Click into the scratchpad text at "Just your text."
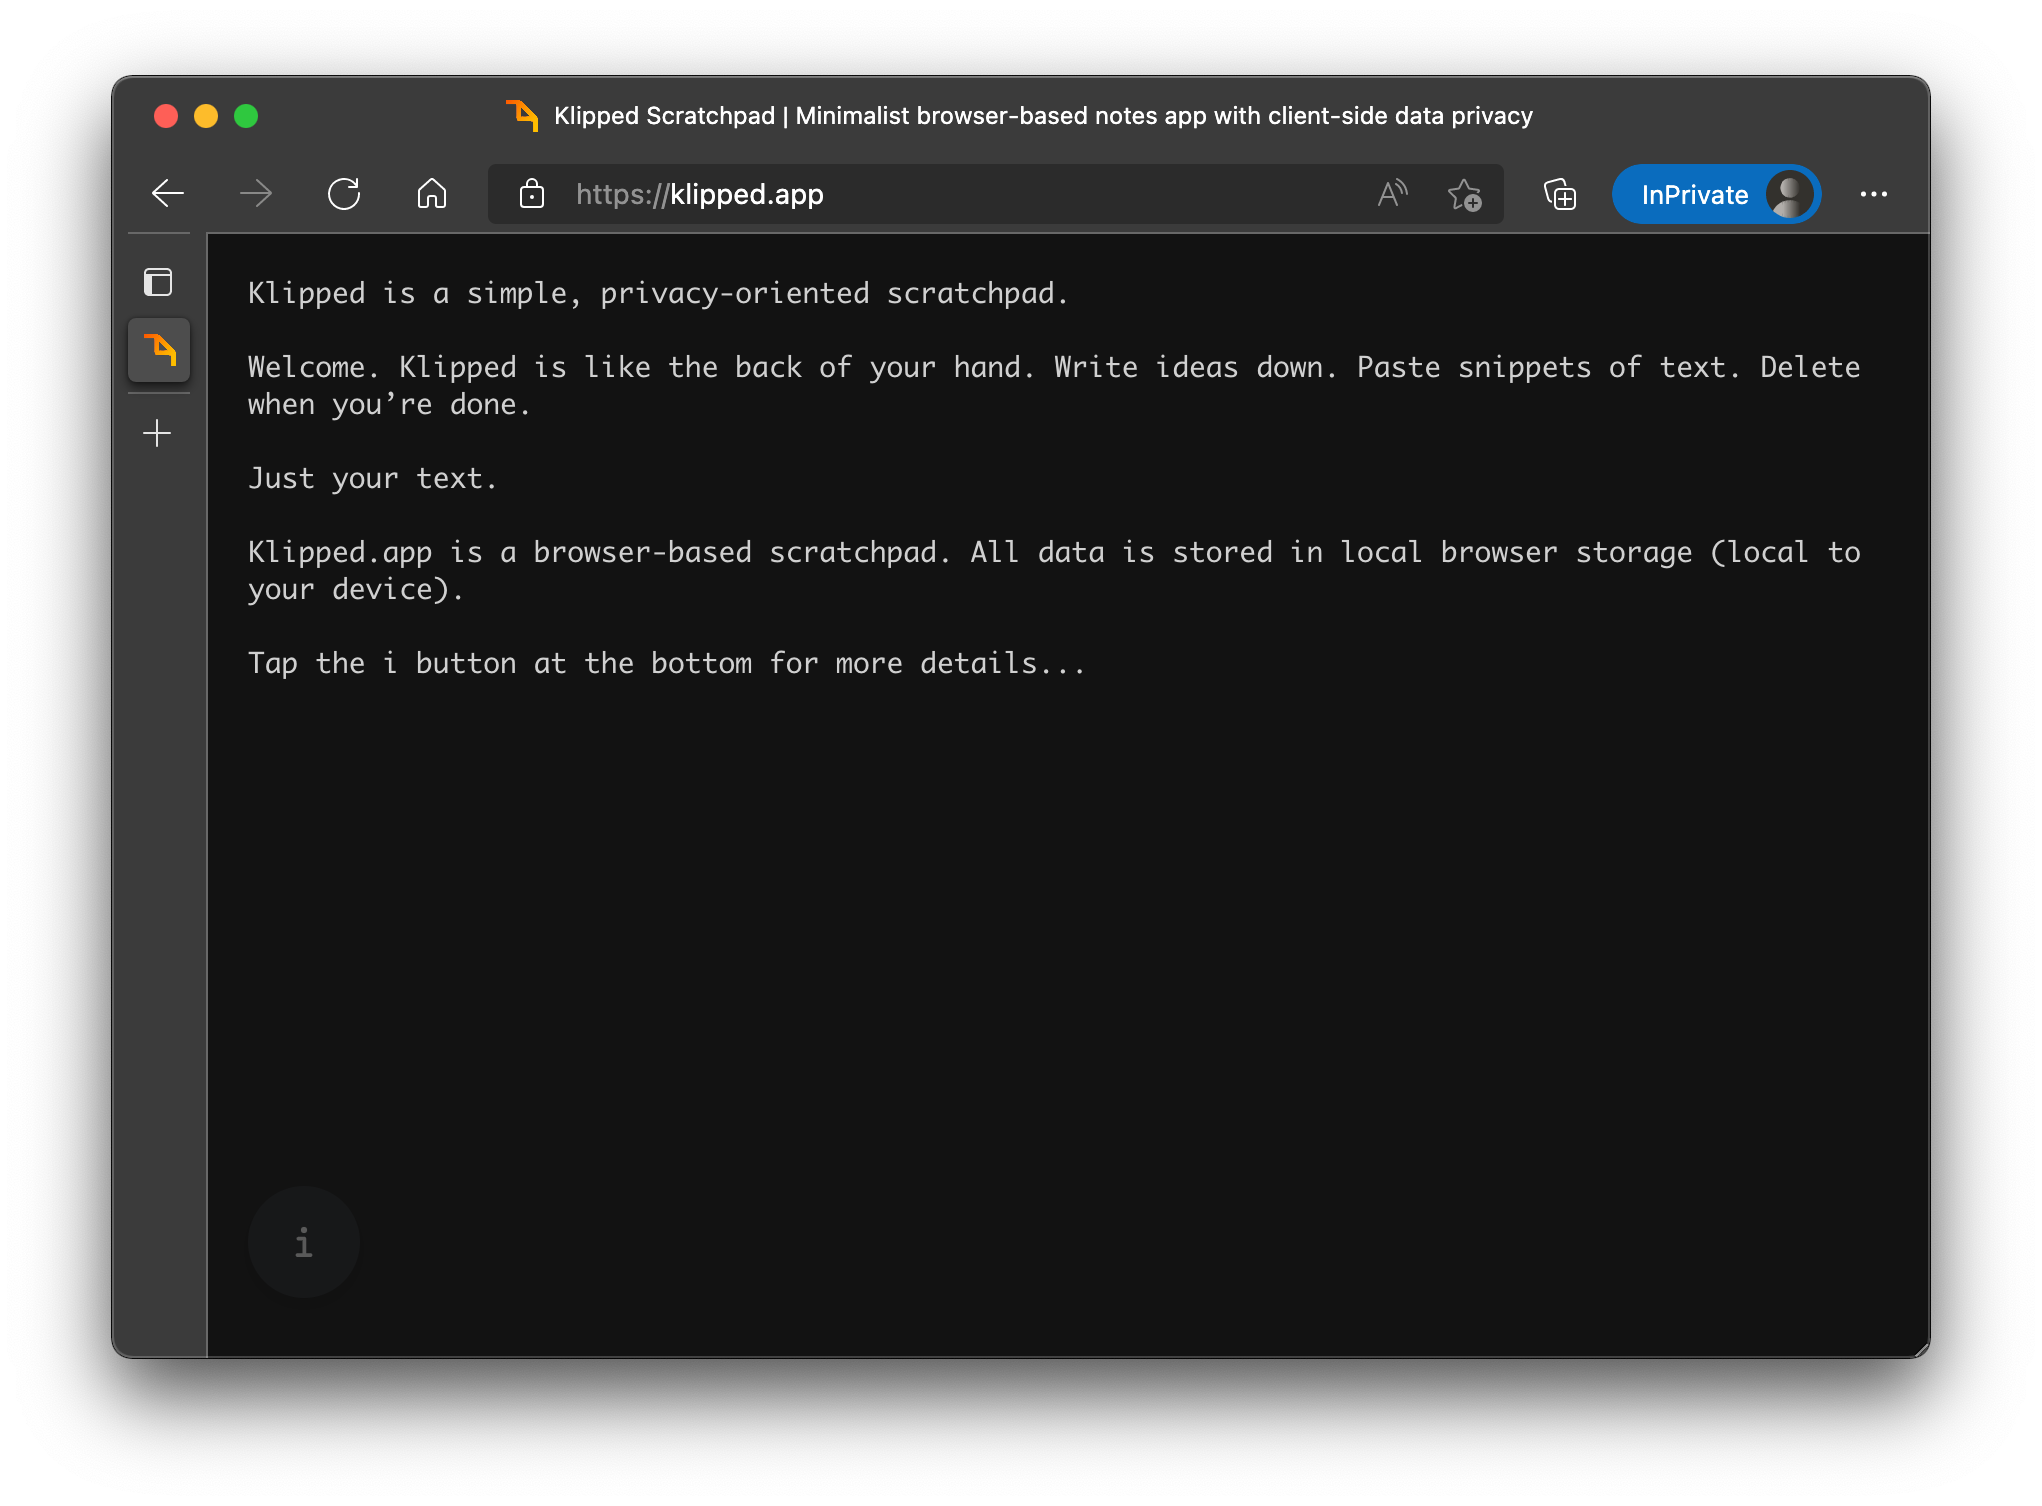 [372, 478]
